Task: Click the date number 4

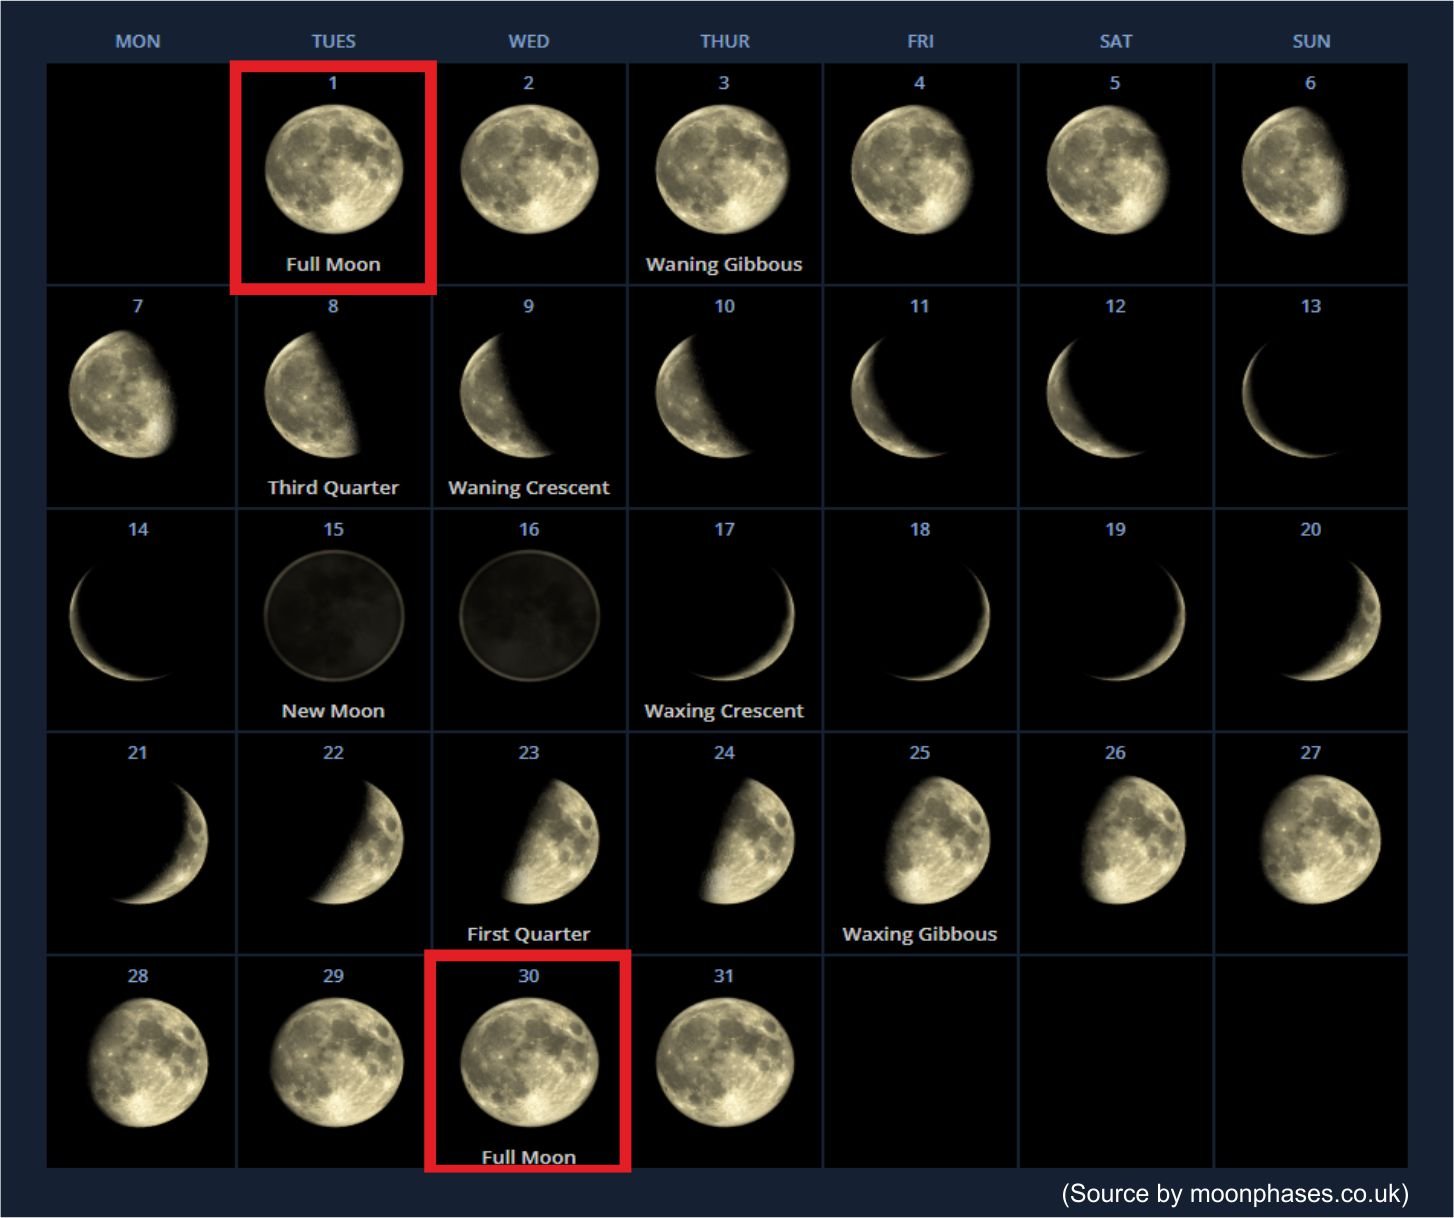Action: [x=919, y=83]
